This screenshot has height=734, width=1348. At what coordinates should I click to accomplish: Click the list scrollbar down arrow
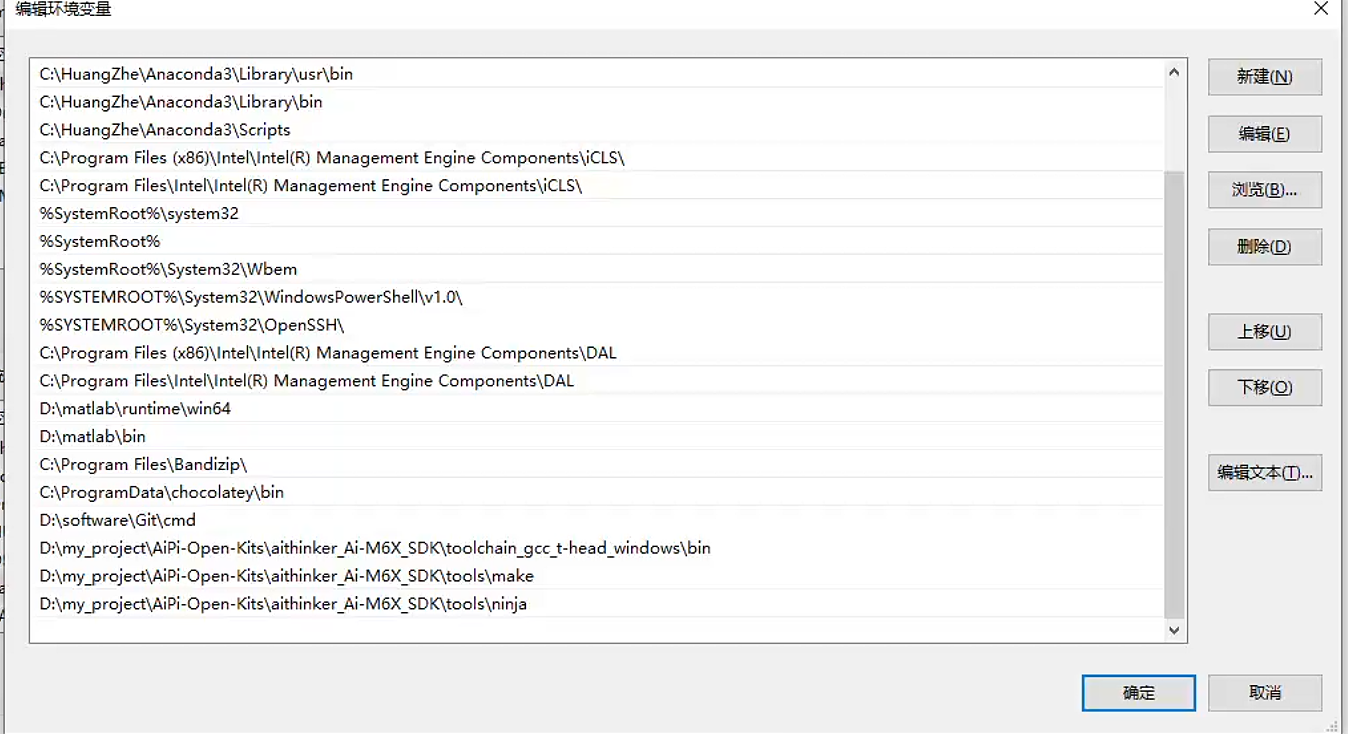pos(1174,630)
